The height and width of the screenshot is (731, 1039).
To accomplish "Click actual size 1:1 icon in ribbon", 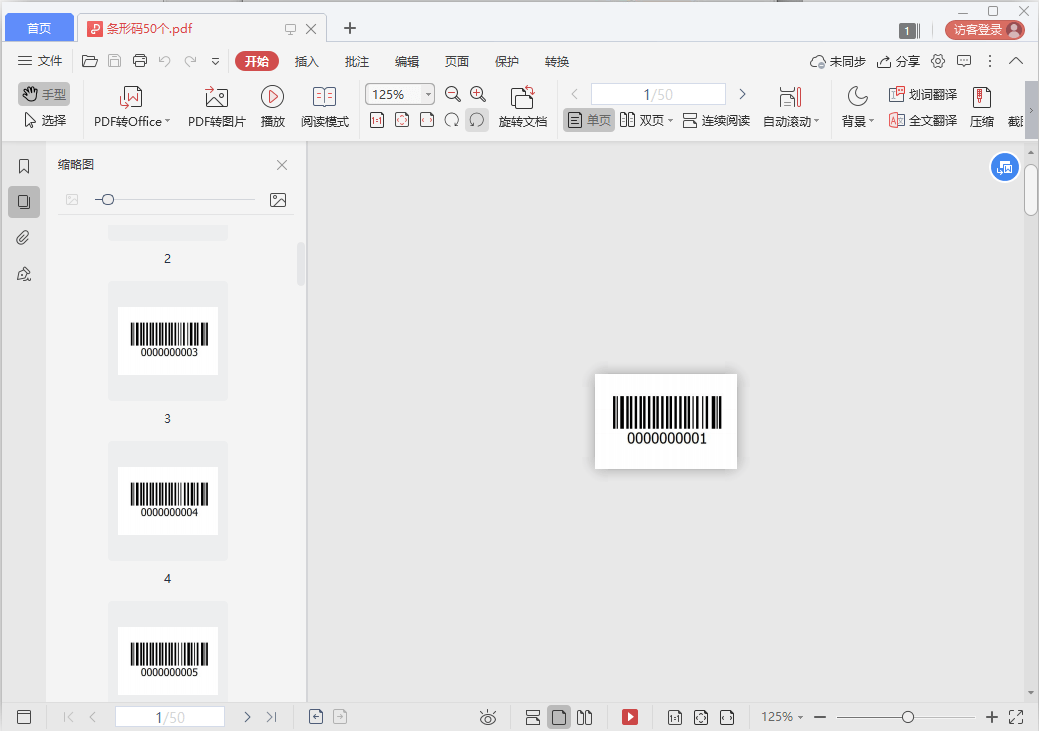I will click(x=377, y=120).
